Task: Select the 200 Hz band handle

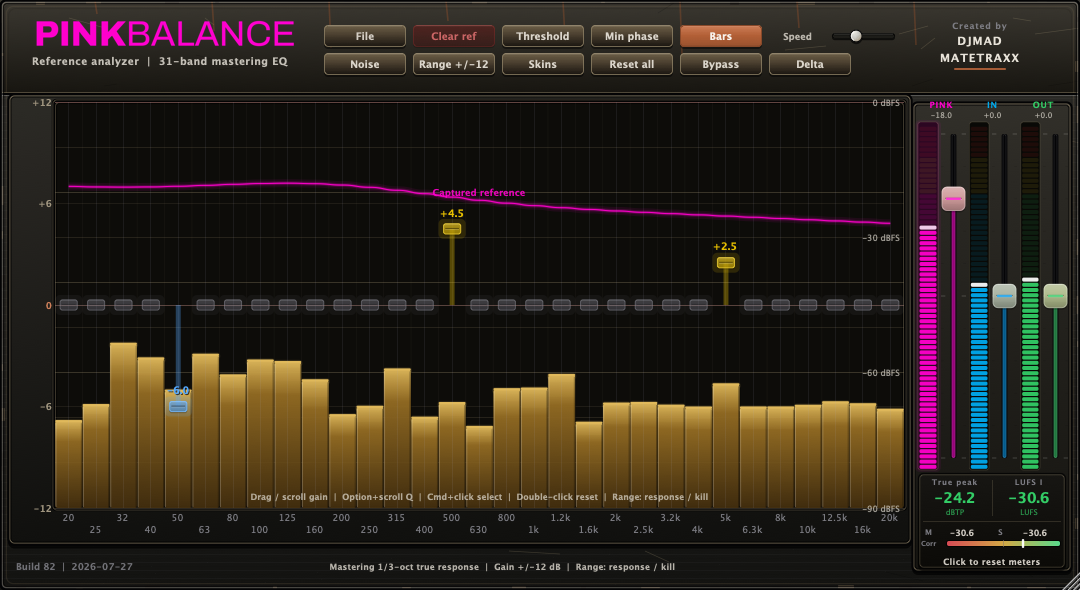Action: tap(342, 305)
